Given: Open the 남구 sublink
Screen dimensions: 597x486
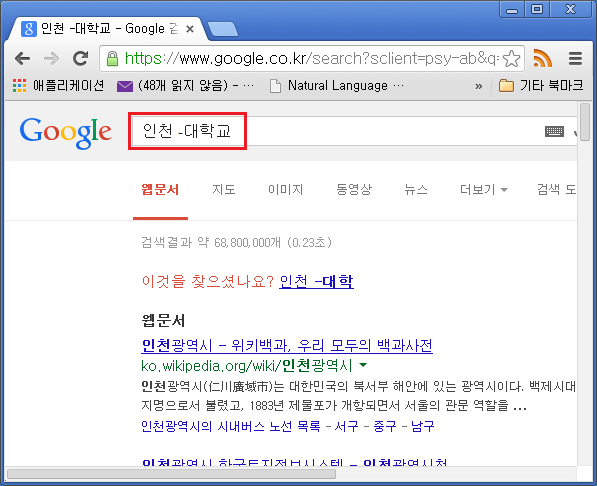Looking at the screenshot, I should tap(423, 426).
